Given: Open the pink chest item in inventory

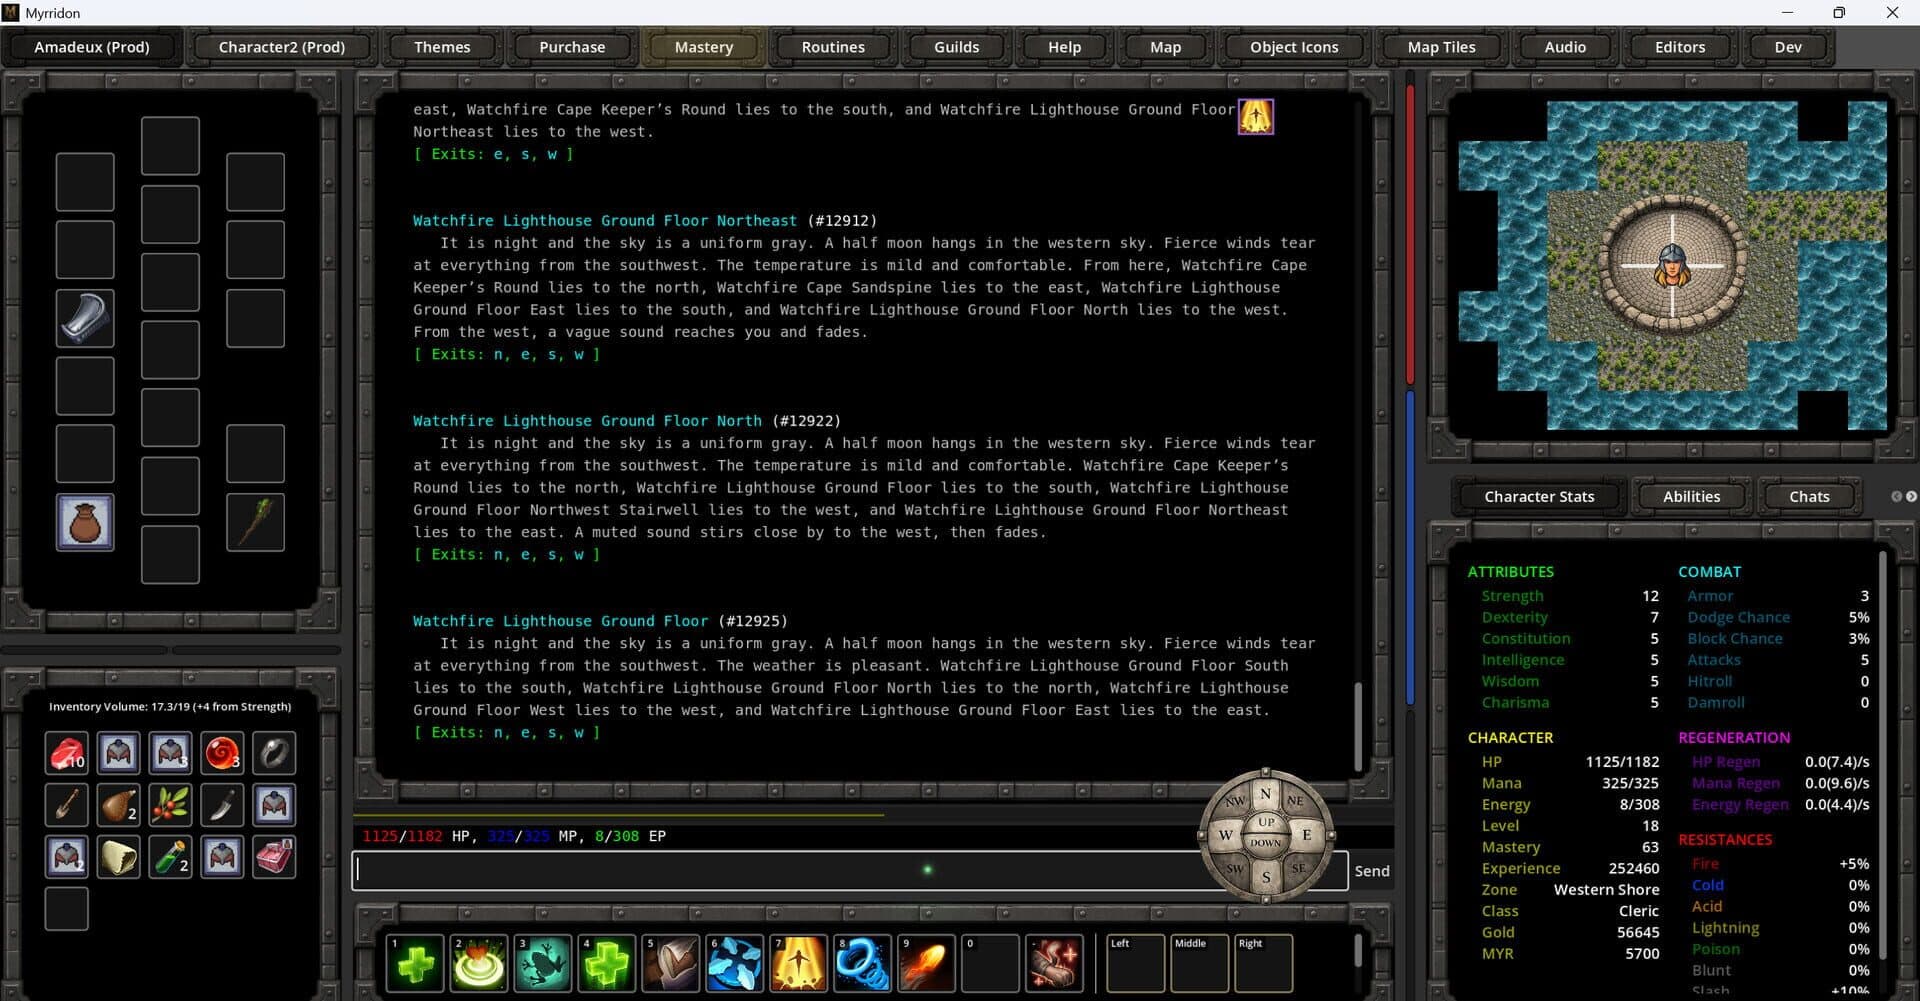Looking at the screenshot, I should (274, 857).
